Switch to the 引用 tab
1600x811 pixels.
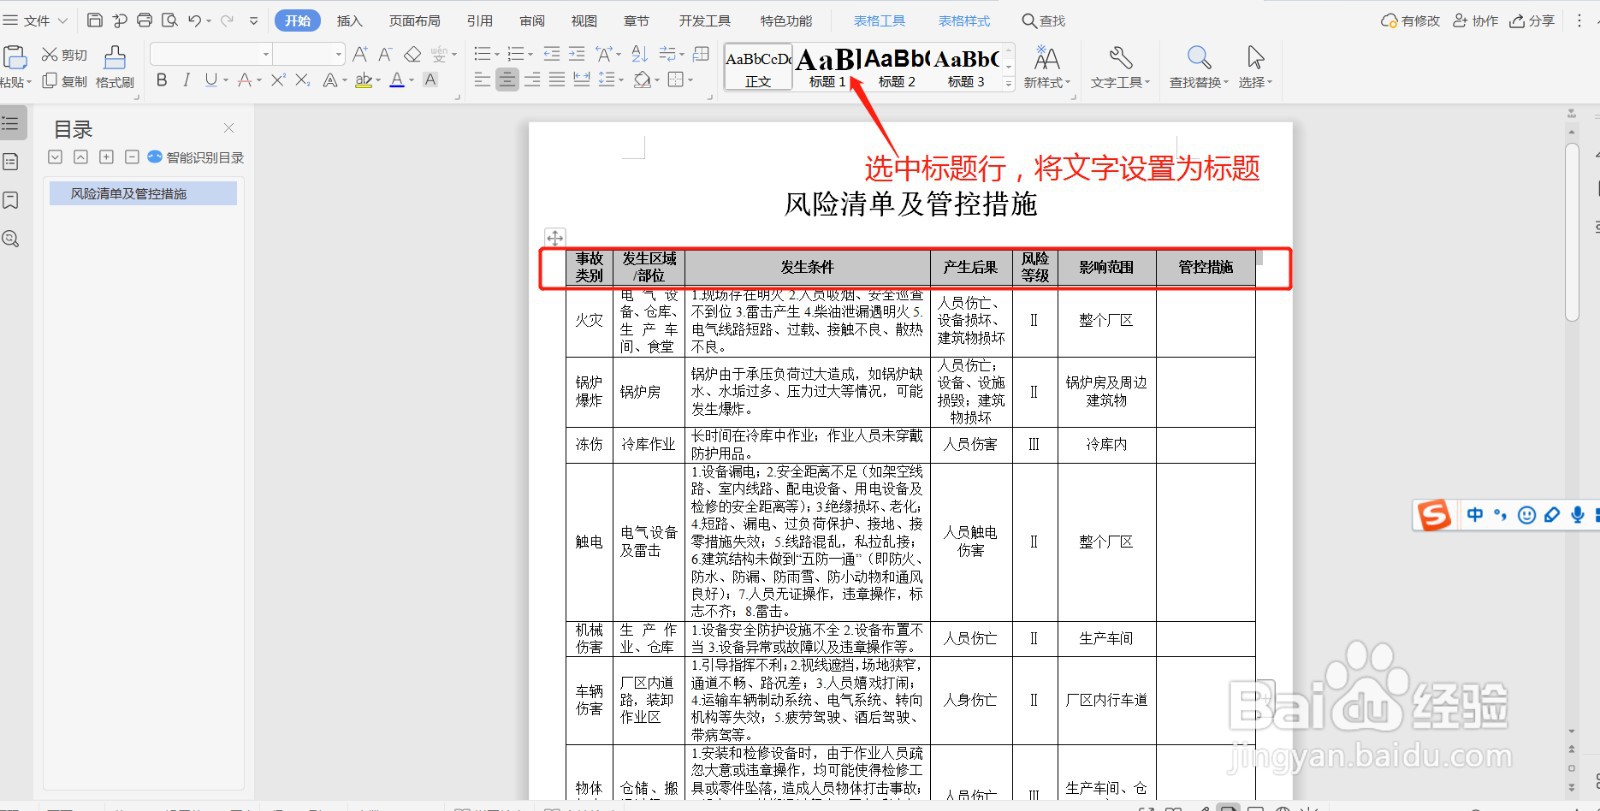coord(480,20)
